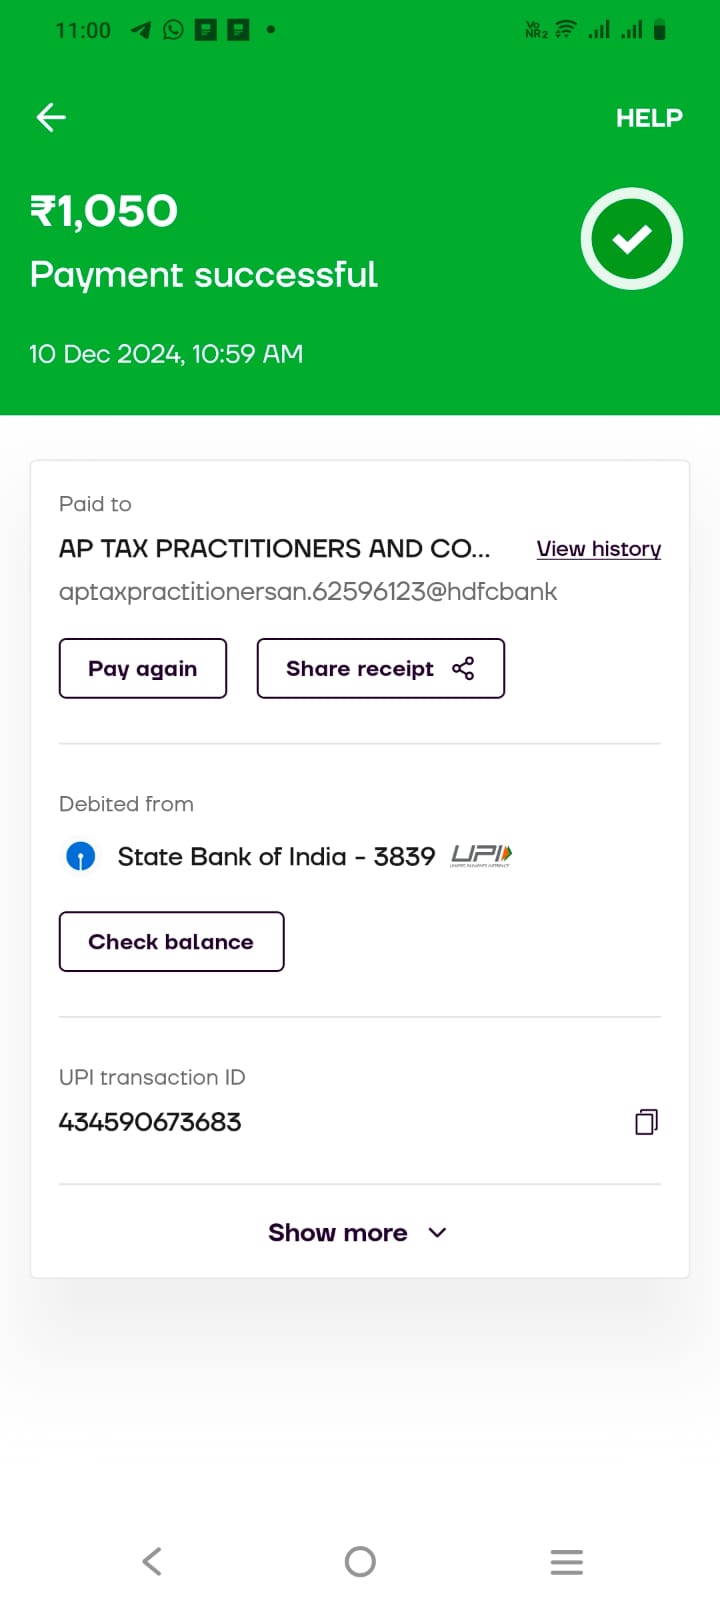This screenshot has height=1600, width=720.
Task: Tap the UPI logo beside bank name
Action: point(481,855)
